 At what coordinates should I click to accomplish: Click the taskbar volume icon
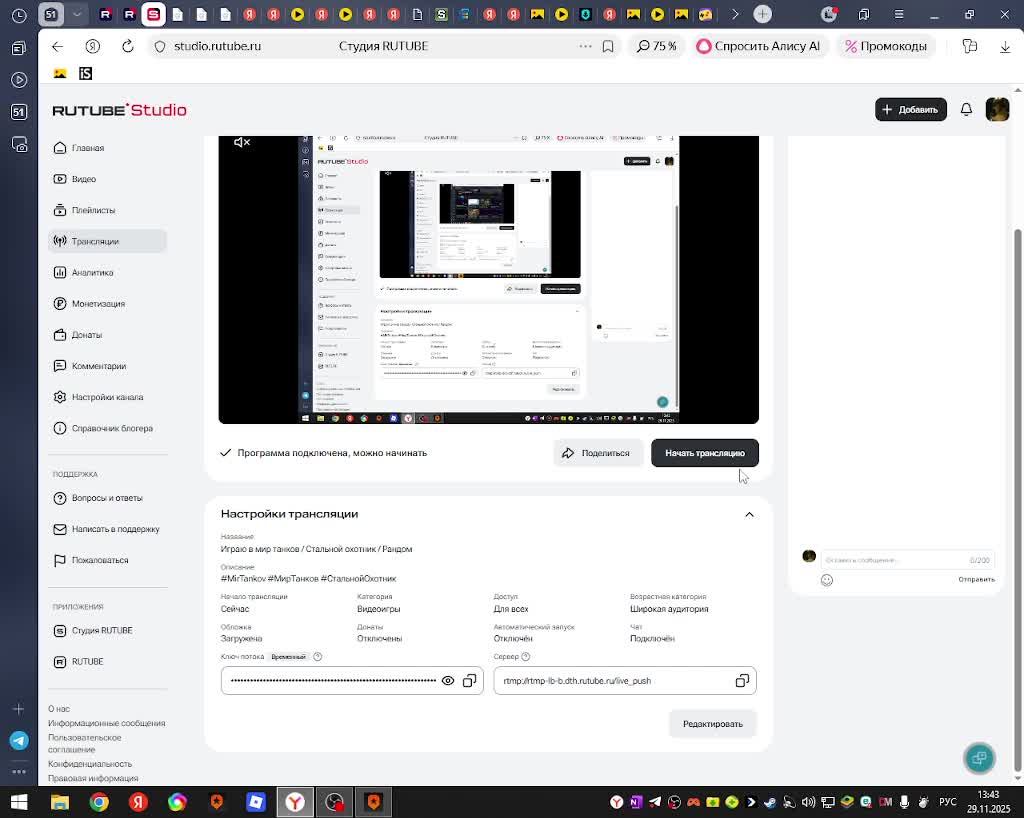[x=808, y=802]
